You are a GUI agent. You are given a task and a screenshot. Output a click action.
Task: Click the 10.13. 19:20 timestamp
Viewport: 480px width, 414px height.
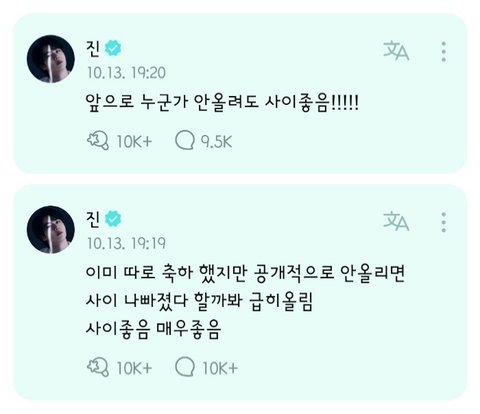pos(126,73)
